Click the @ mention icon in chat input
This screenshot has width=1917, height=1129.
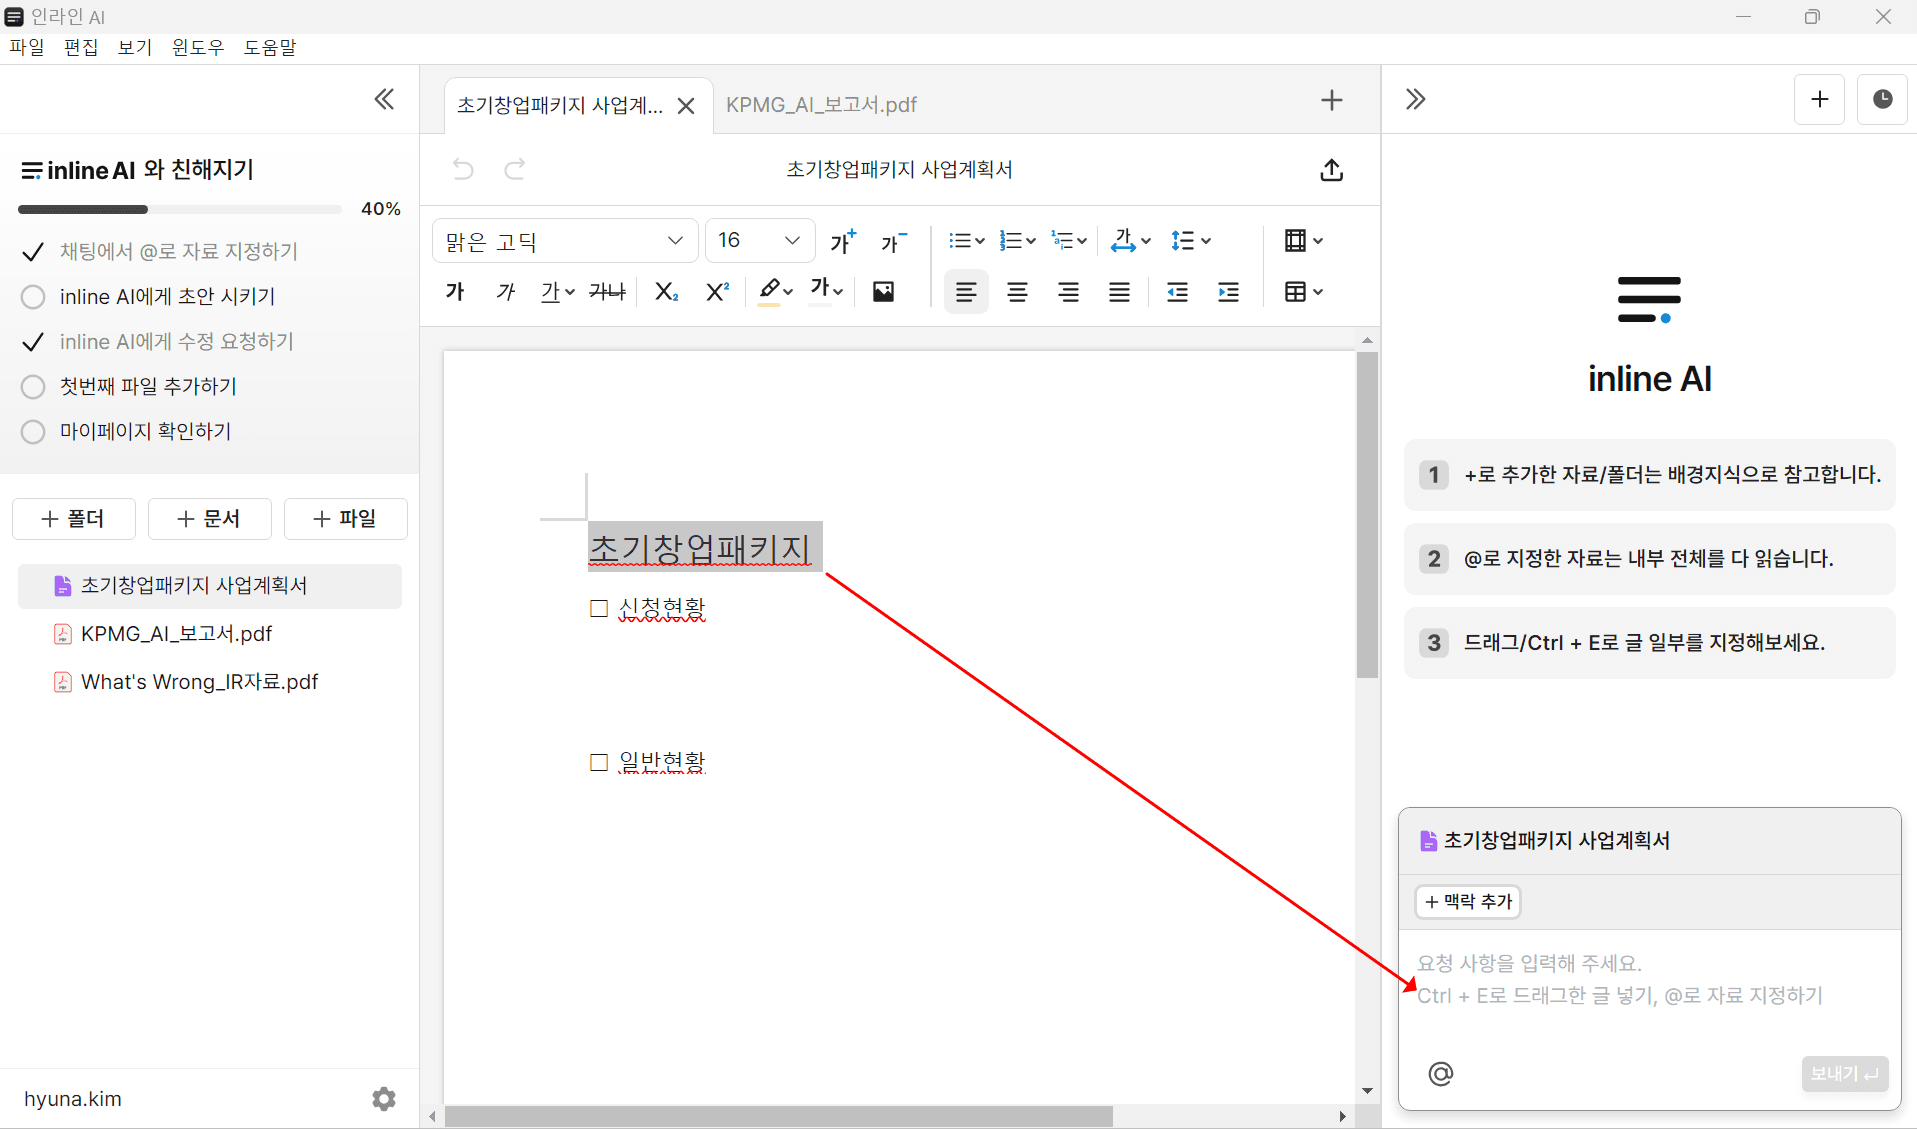point(1440,1073)
